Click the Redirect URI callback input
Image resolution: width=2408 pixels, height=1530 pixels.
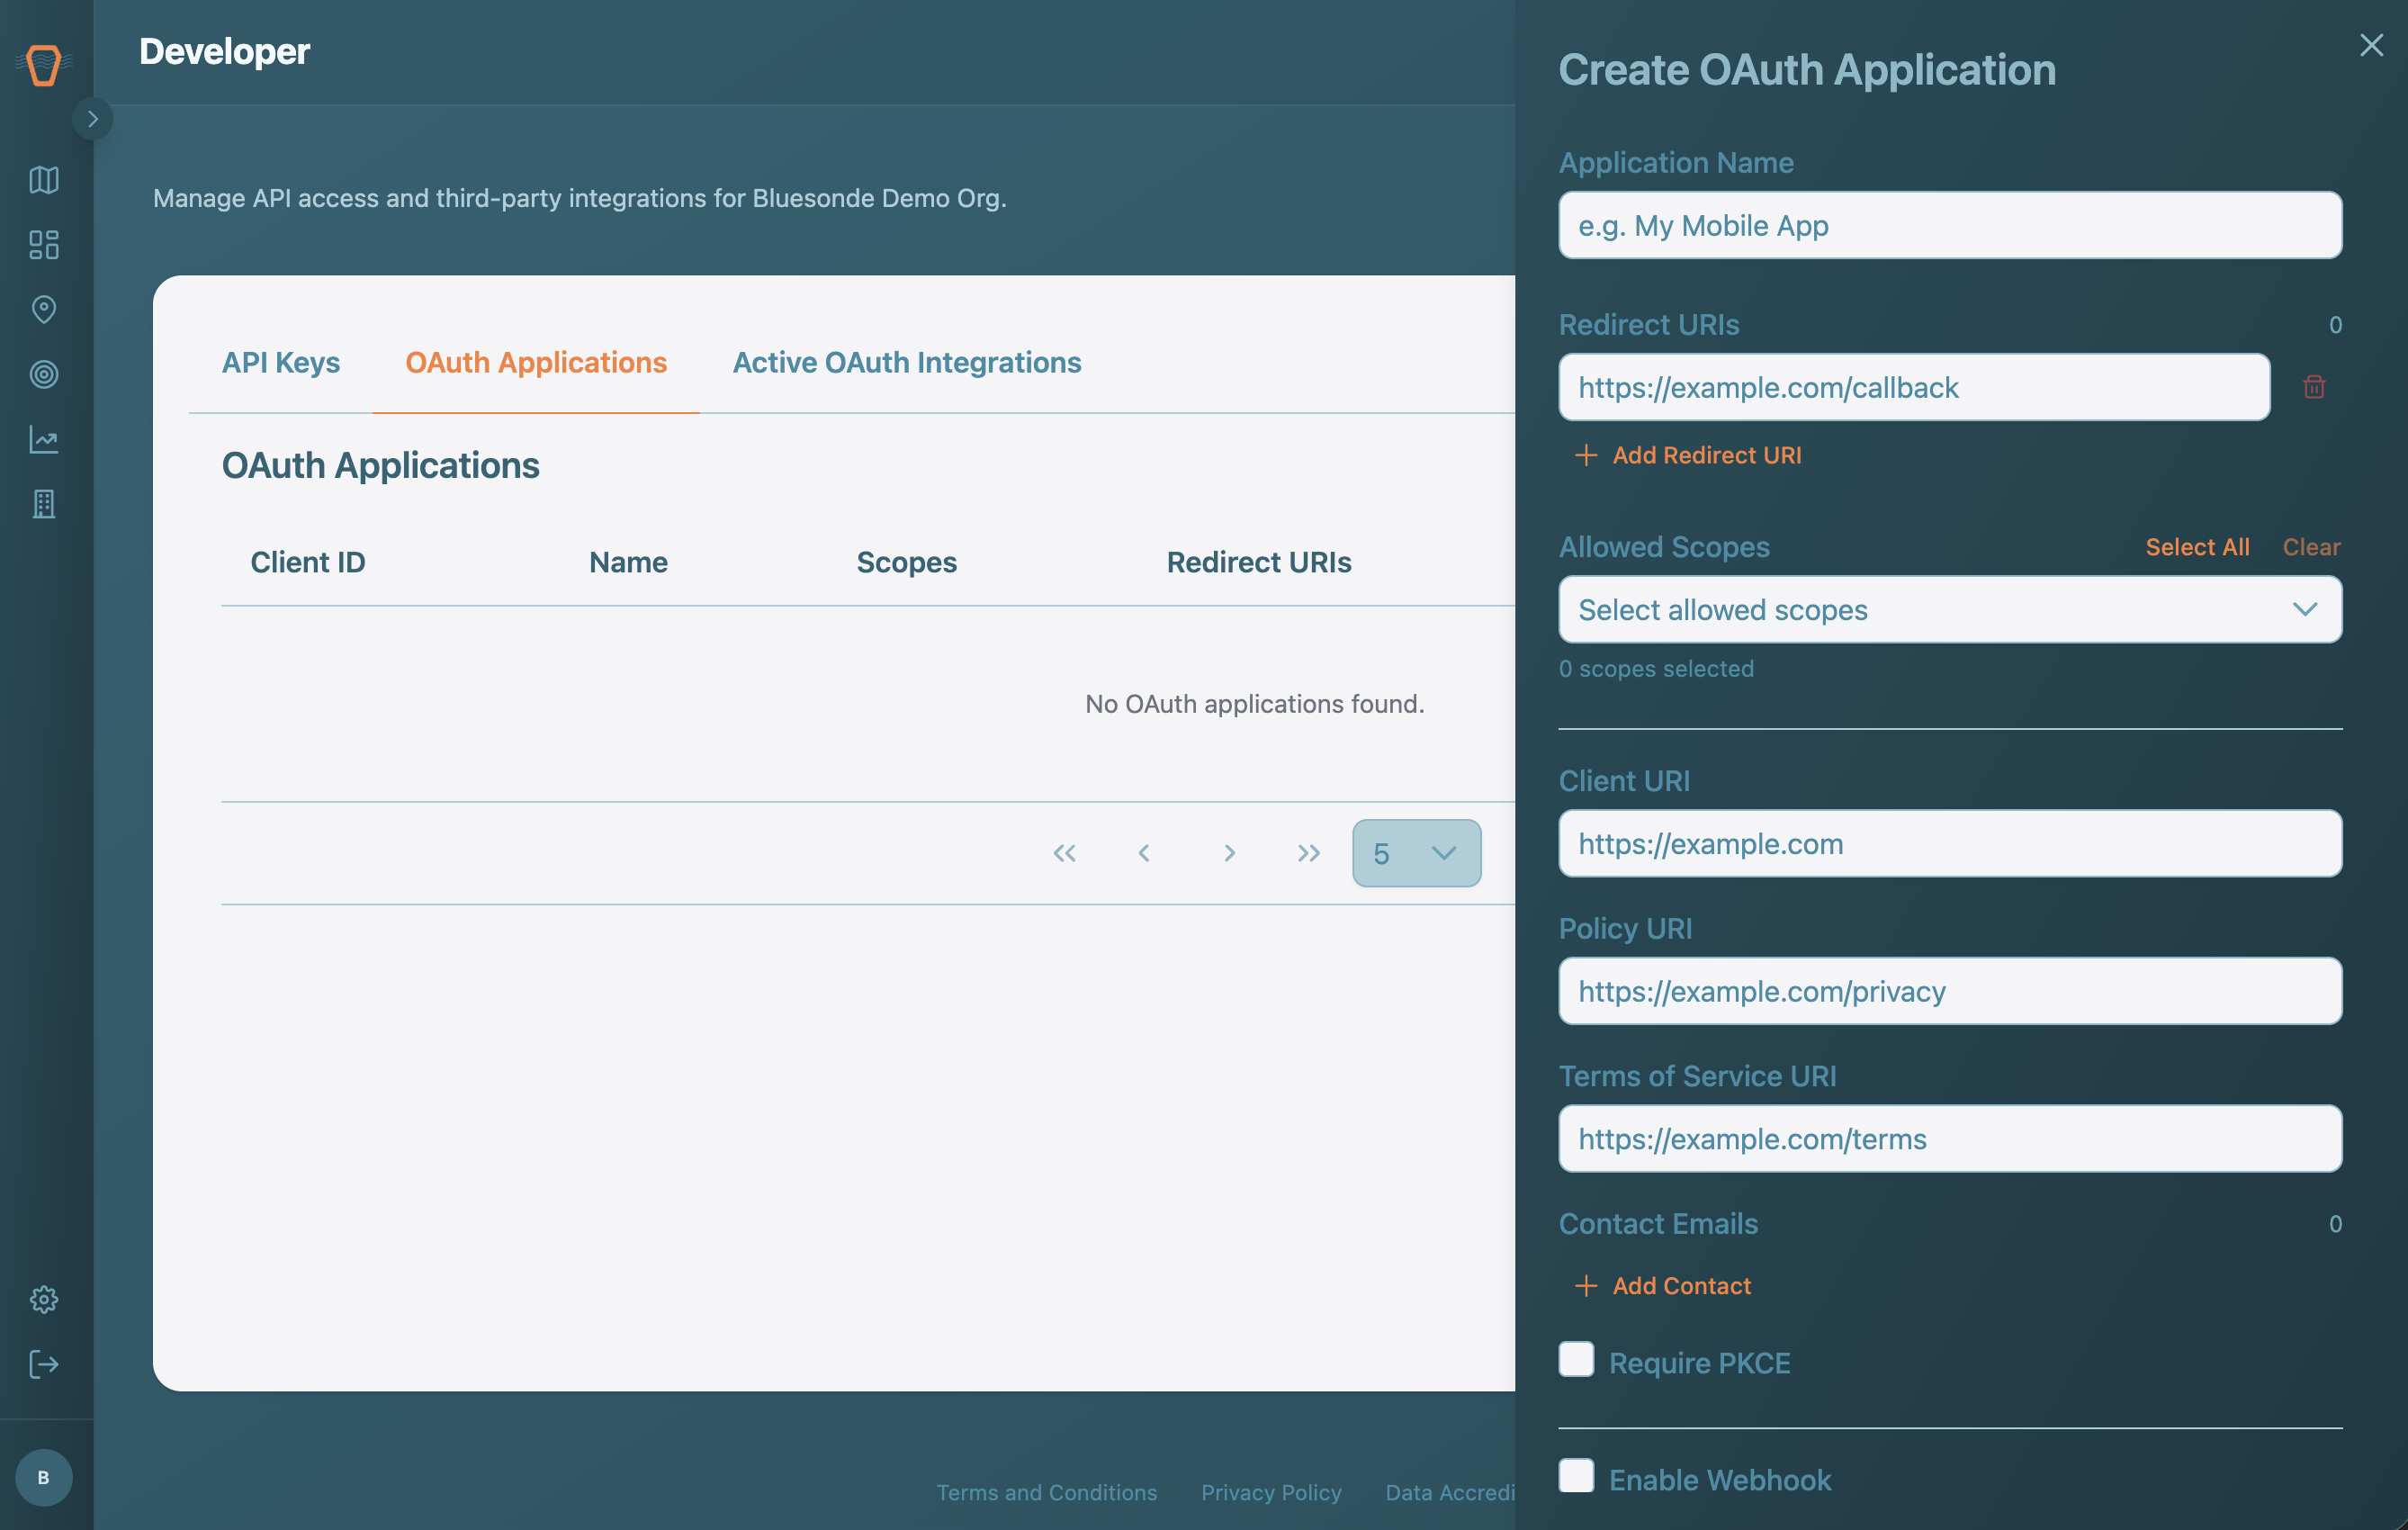1914,387
